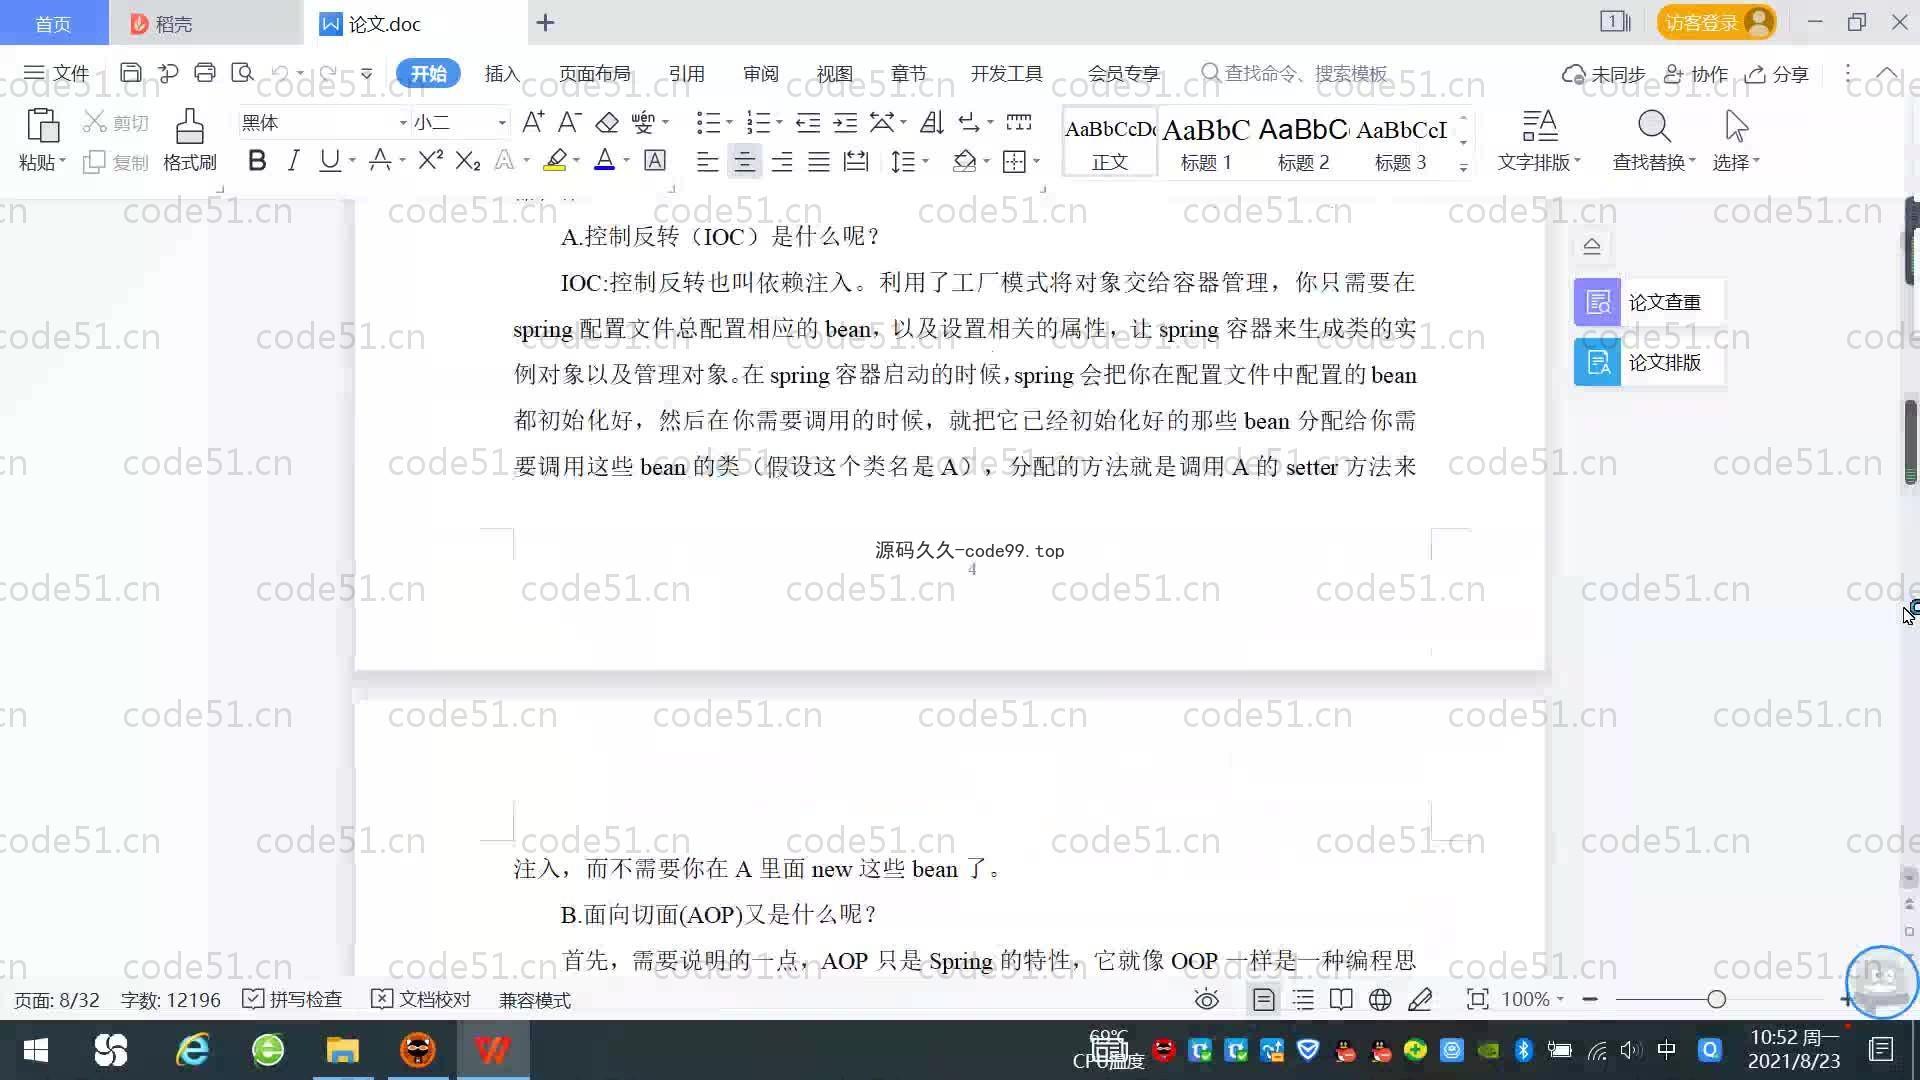Open the 论文查重 plagiarism check tool

pos(1648,302)
